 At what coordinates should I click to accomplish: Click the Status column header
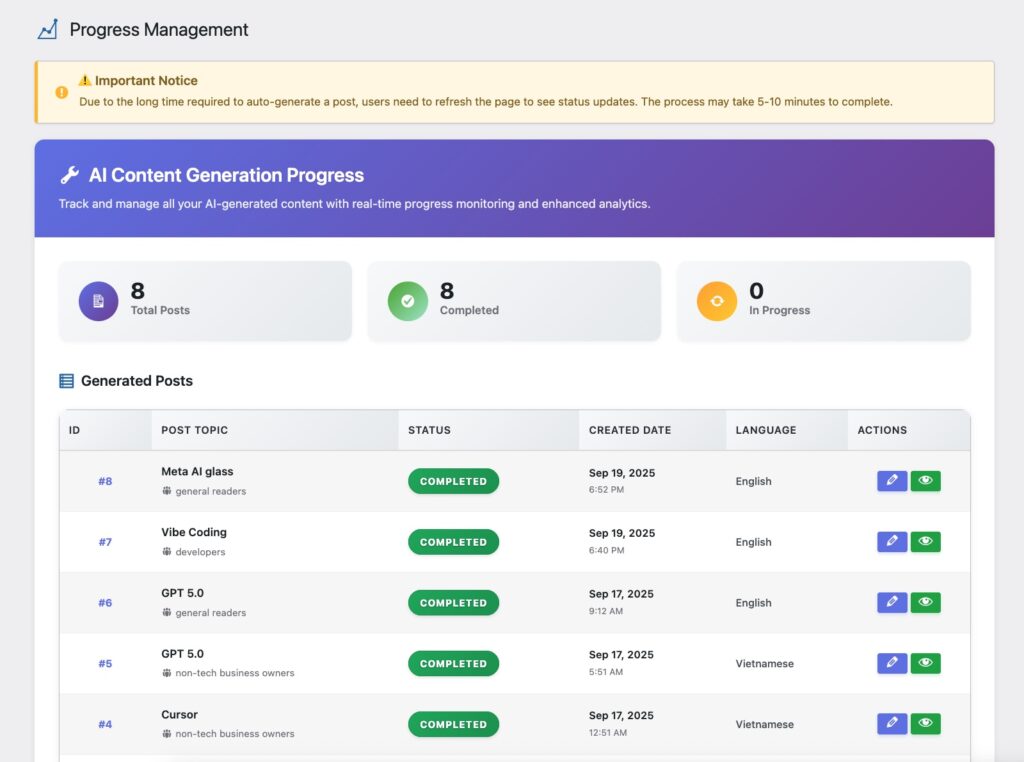point(429,430)
